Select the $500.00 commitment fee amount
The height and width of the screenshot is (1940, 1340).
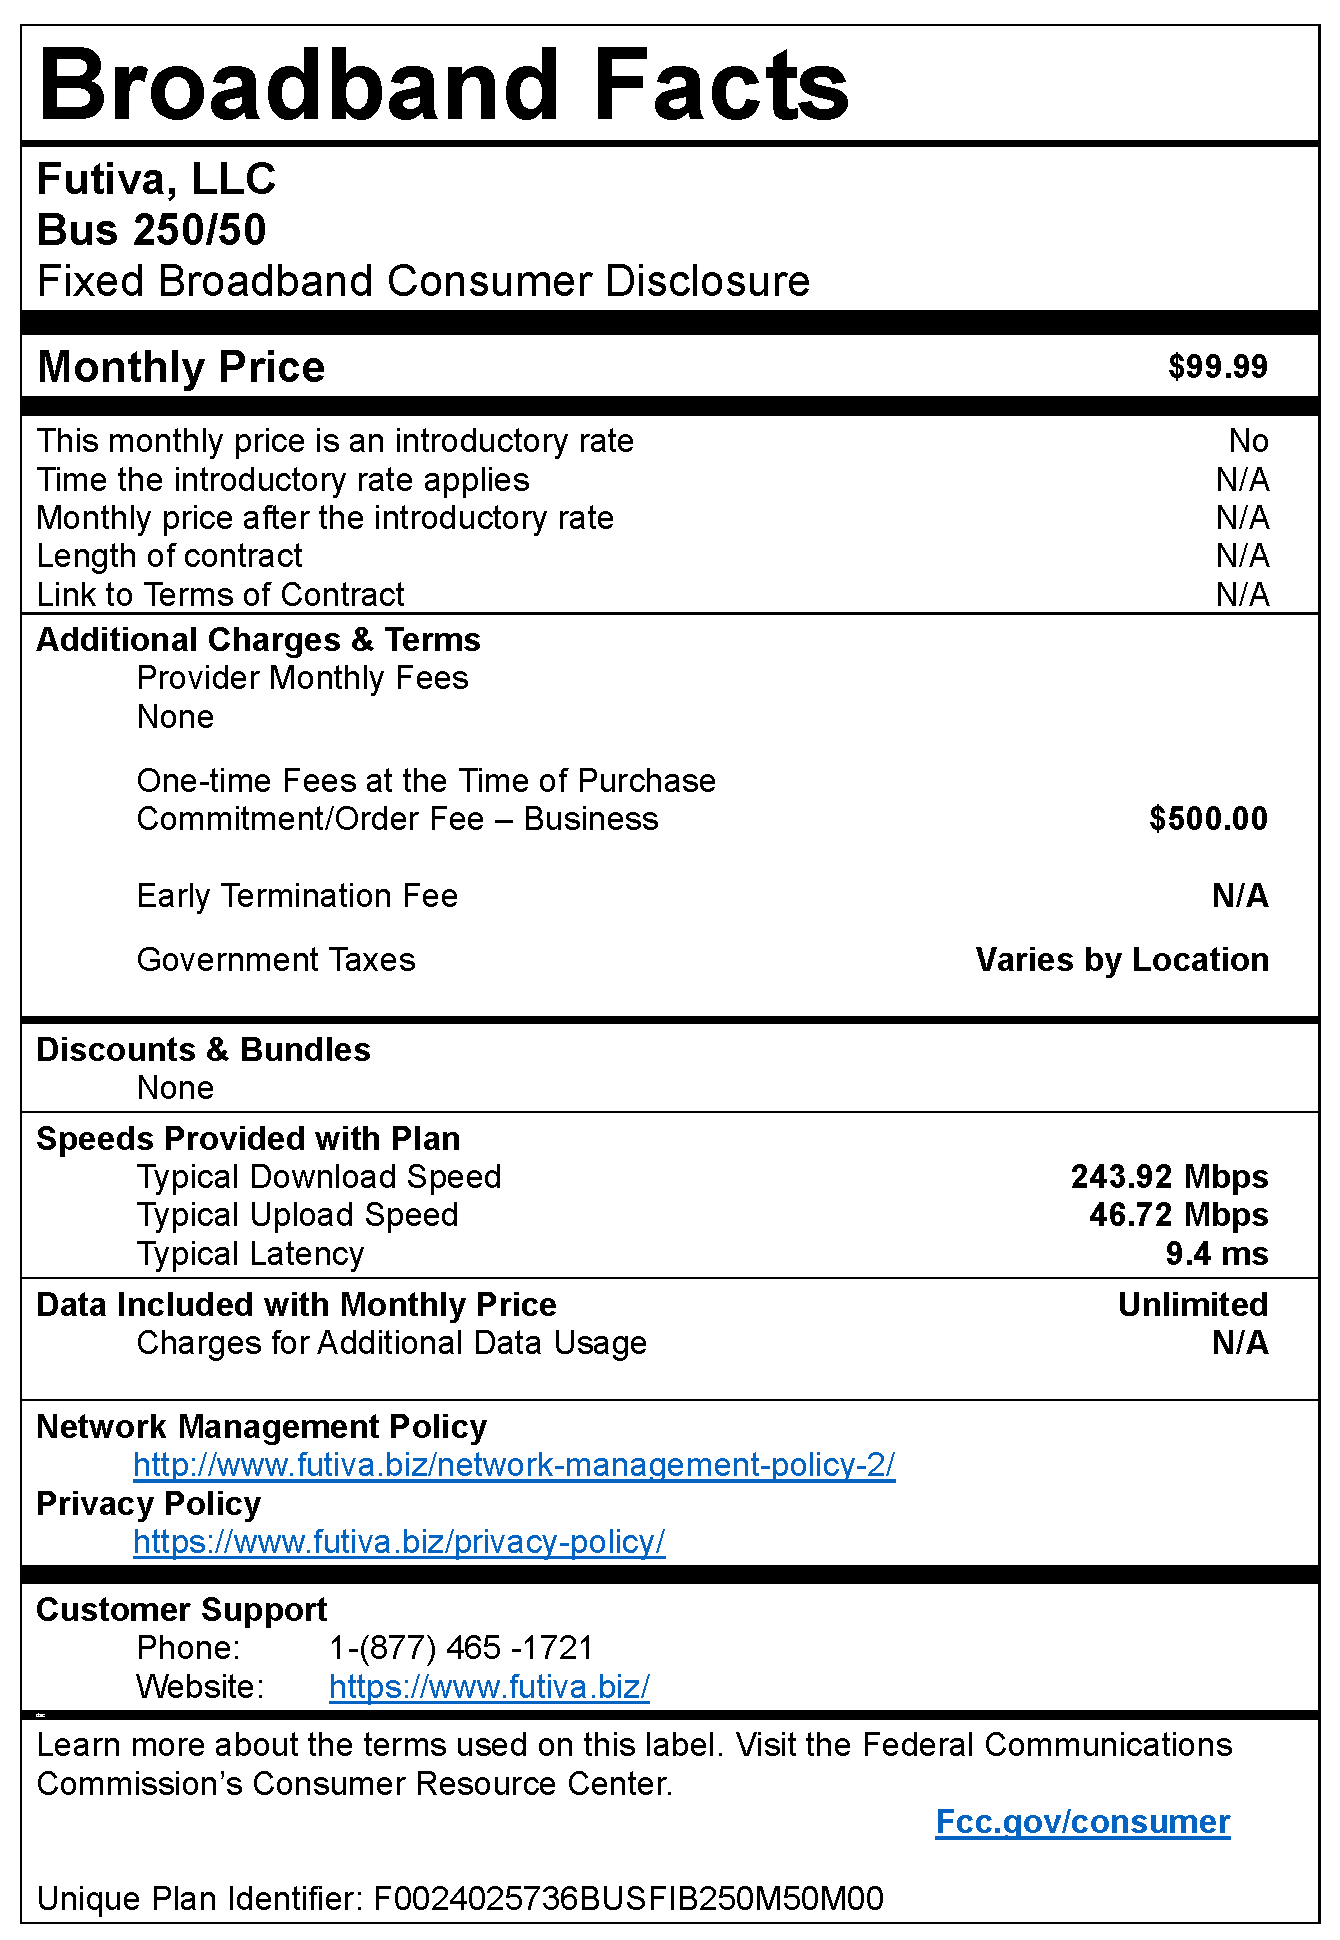pyautogui.click(x=1208, y=819)
